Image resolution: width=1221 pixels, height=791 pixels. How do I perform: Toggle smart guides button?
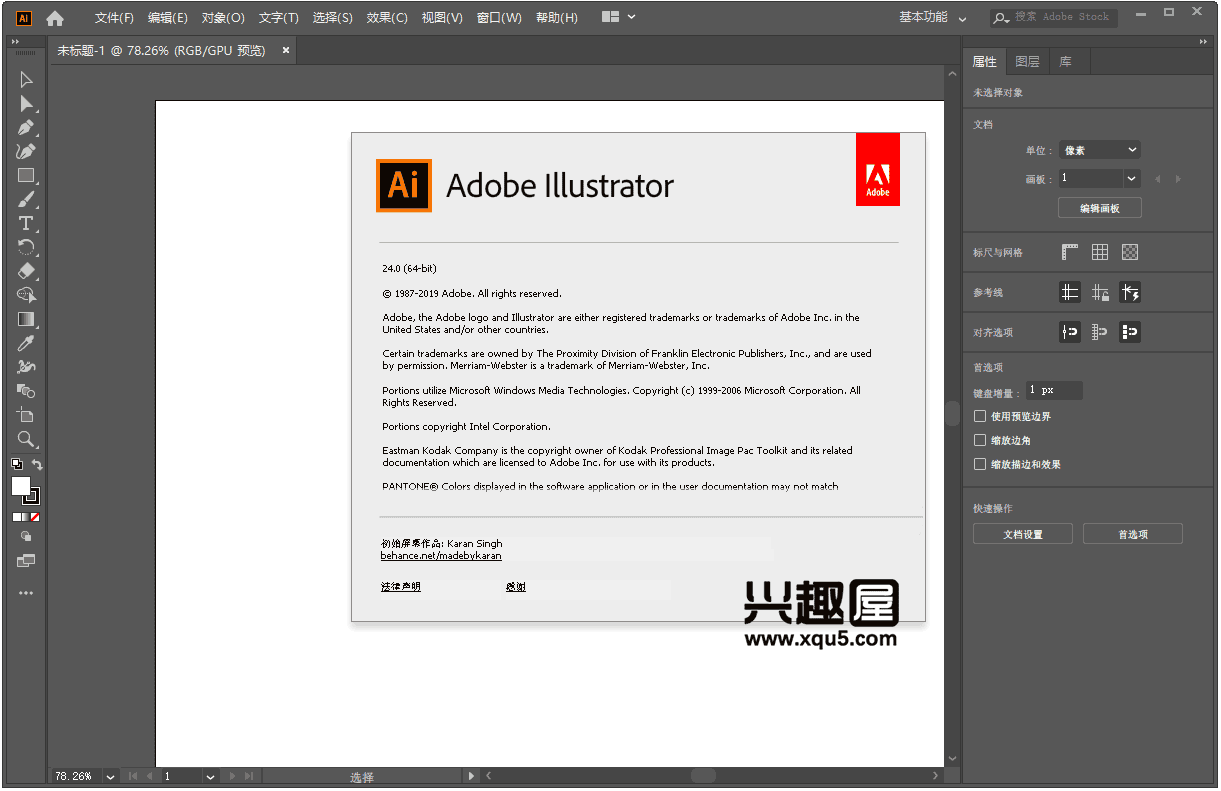pos(1130,292)
